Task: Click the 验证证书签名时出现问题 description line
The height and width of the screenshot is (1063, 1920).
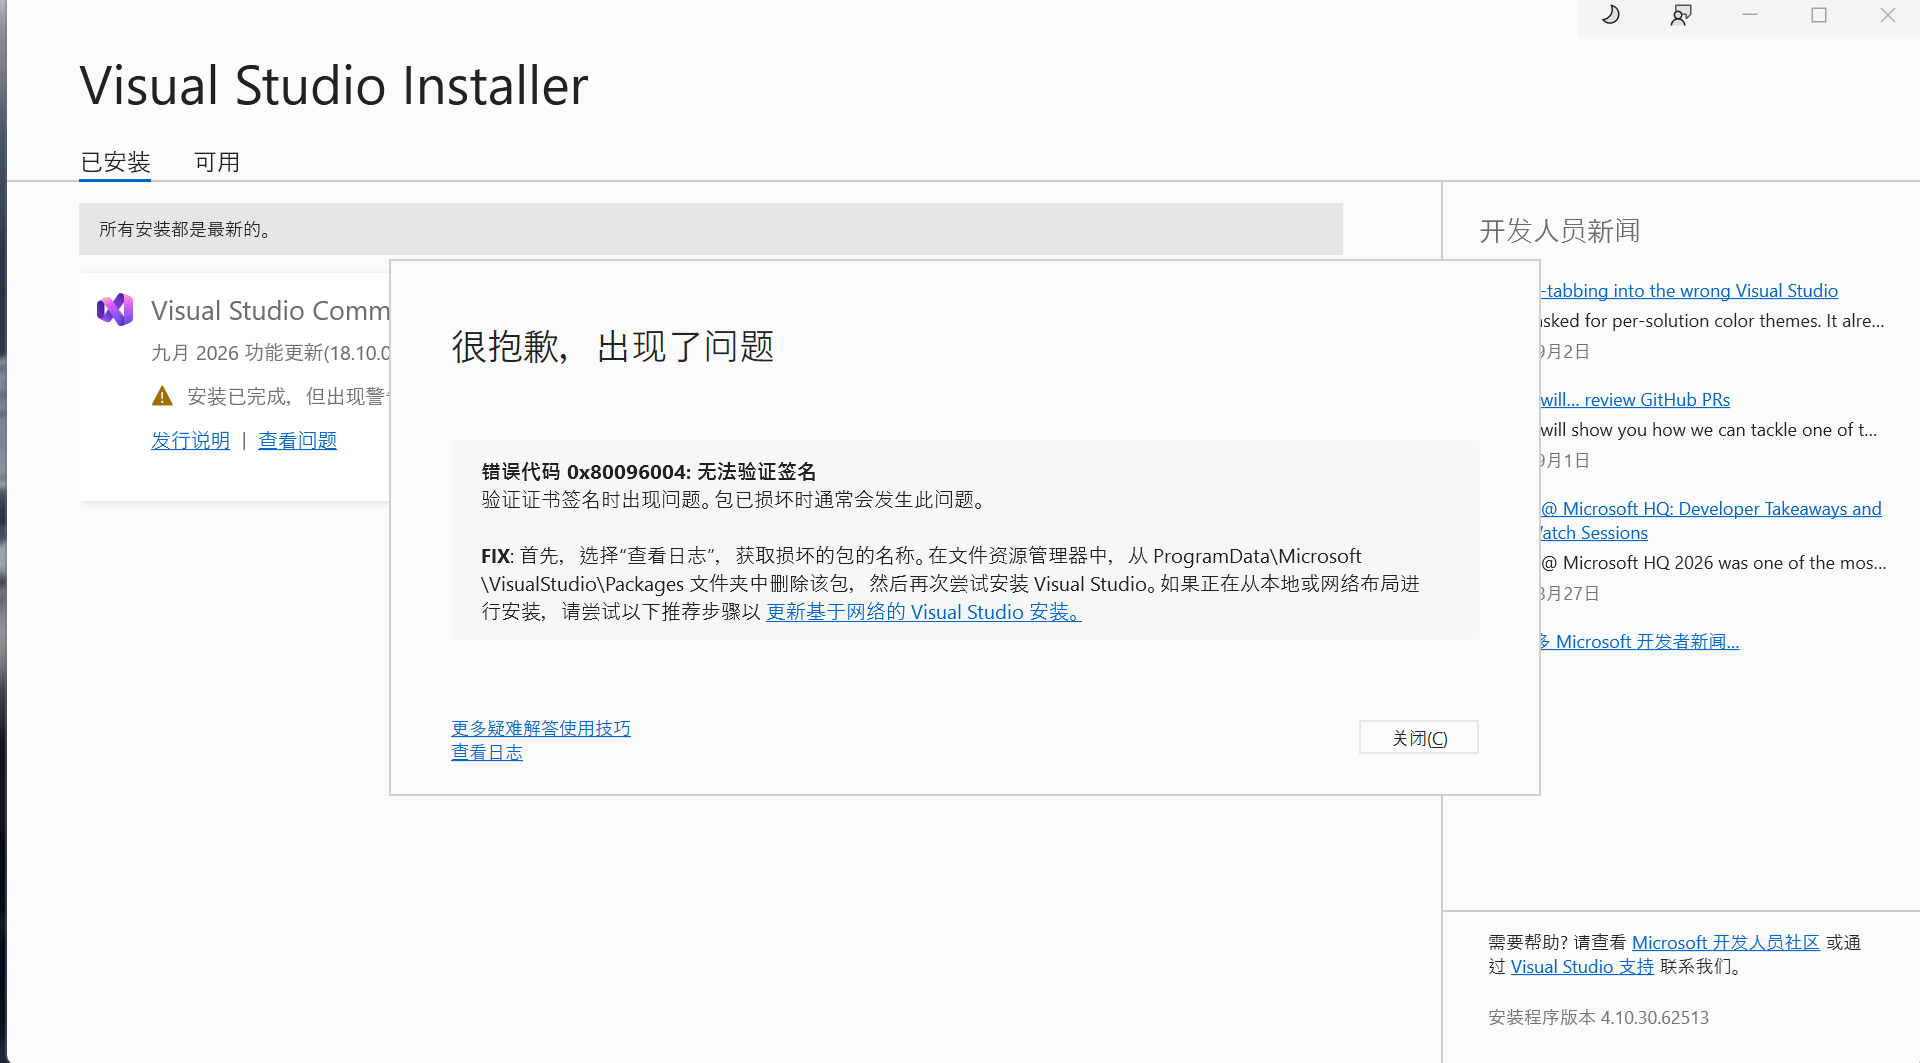Action: (737, 500)
